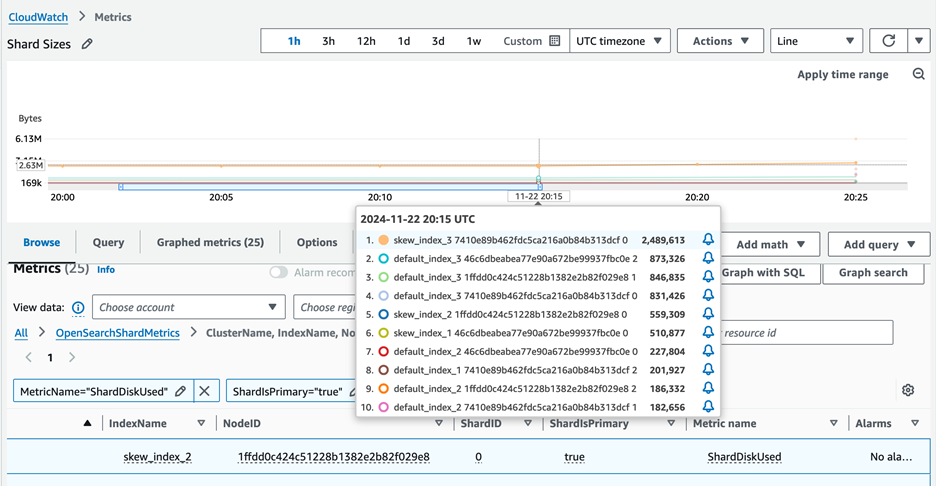
Task: Open the Actions dropdown menu
Action: click(720, 41)
